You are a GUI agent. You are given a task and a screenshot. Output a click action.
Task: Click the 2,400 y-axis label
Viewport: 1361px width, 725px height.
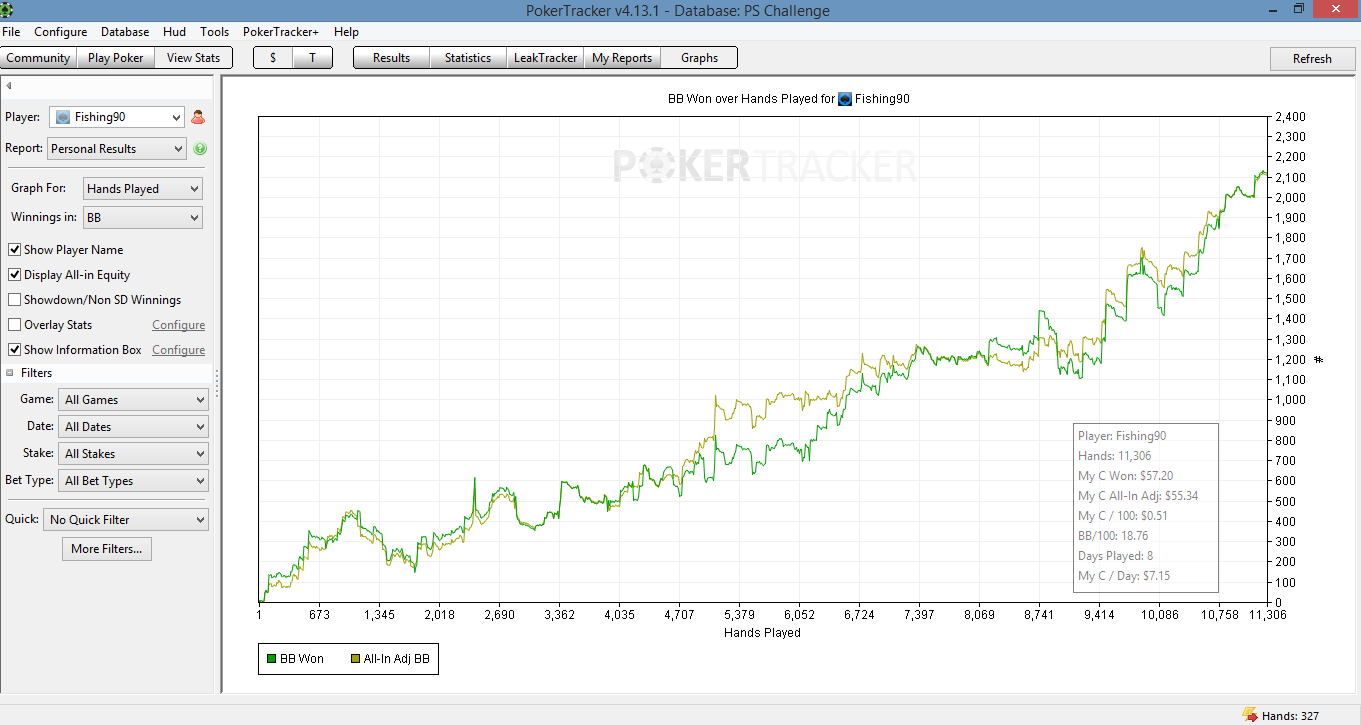point(1290,117)
